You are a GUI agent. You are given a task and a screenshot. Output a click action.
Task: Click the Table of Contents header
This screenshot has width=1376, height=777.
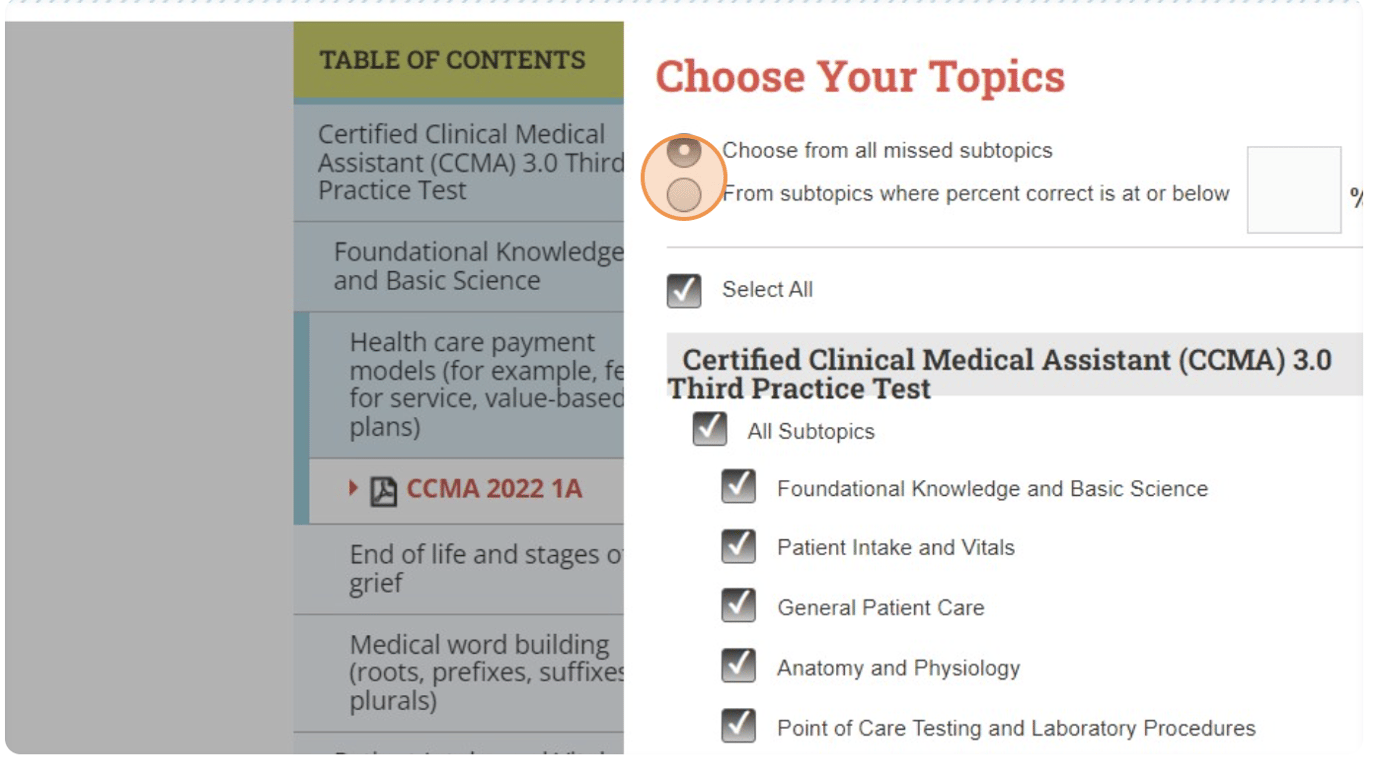[452, 60]
